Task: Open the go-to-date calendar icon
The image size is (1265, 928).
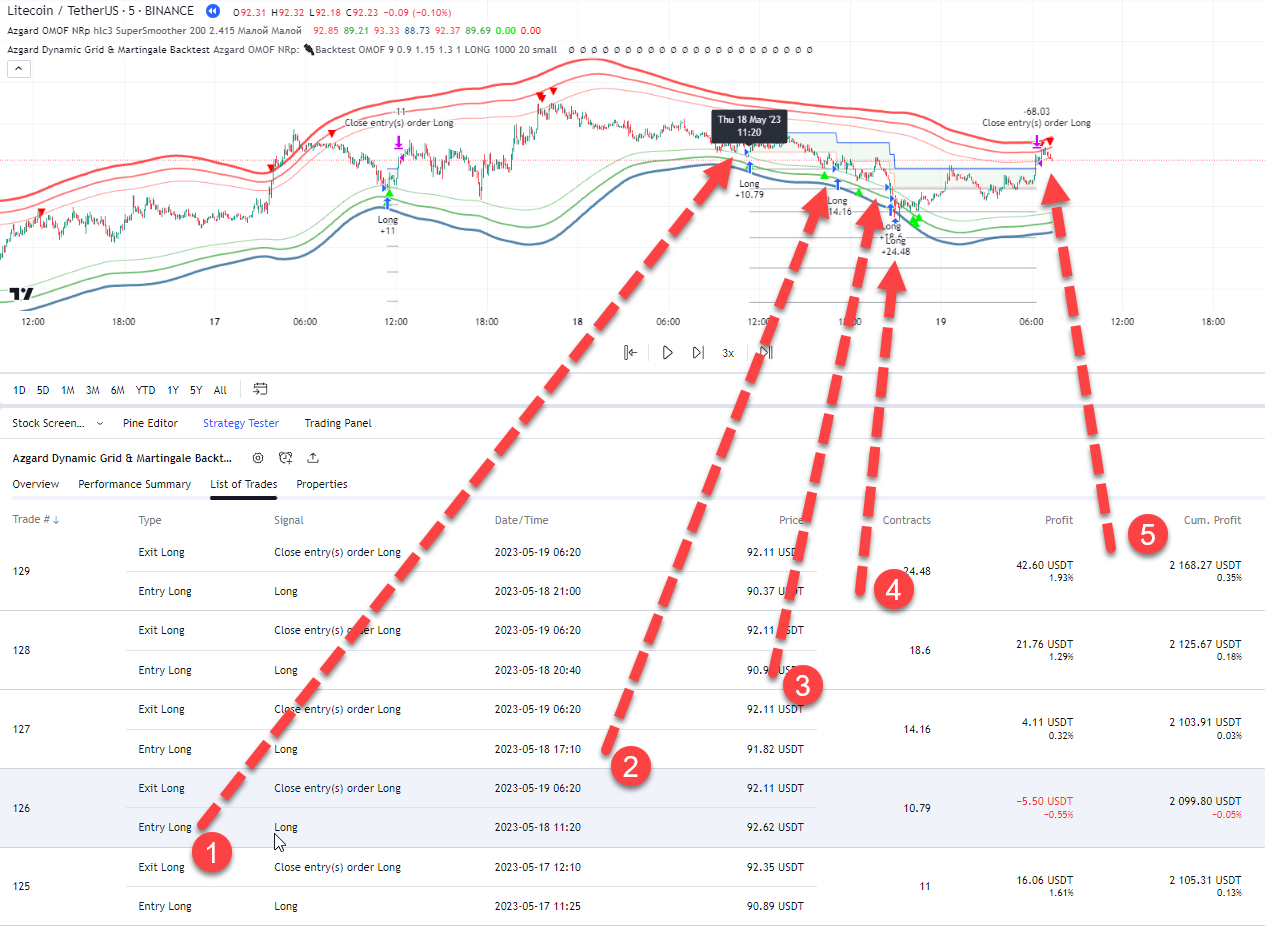Action: point(261,389)
